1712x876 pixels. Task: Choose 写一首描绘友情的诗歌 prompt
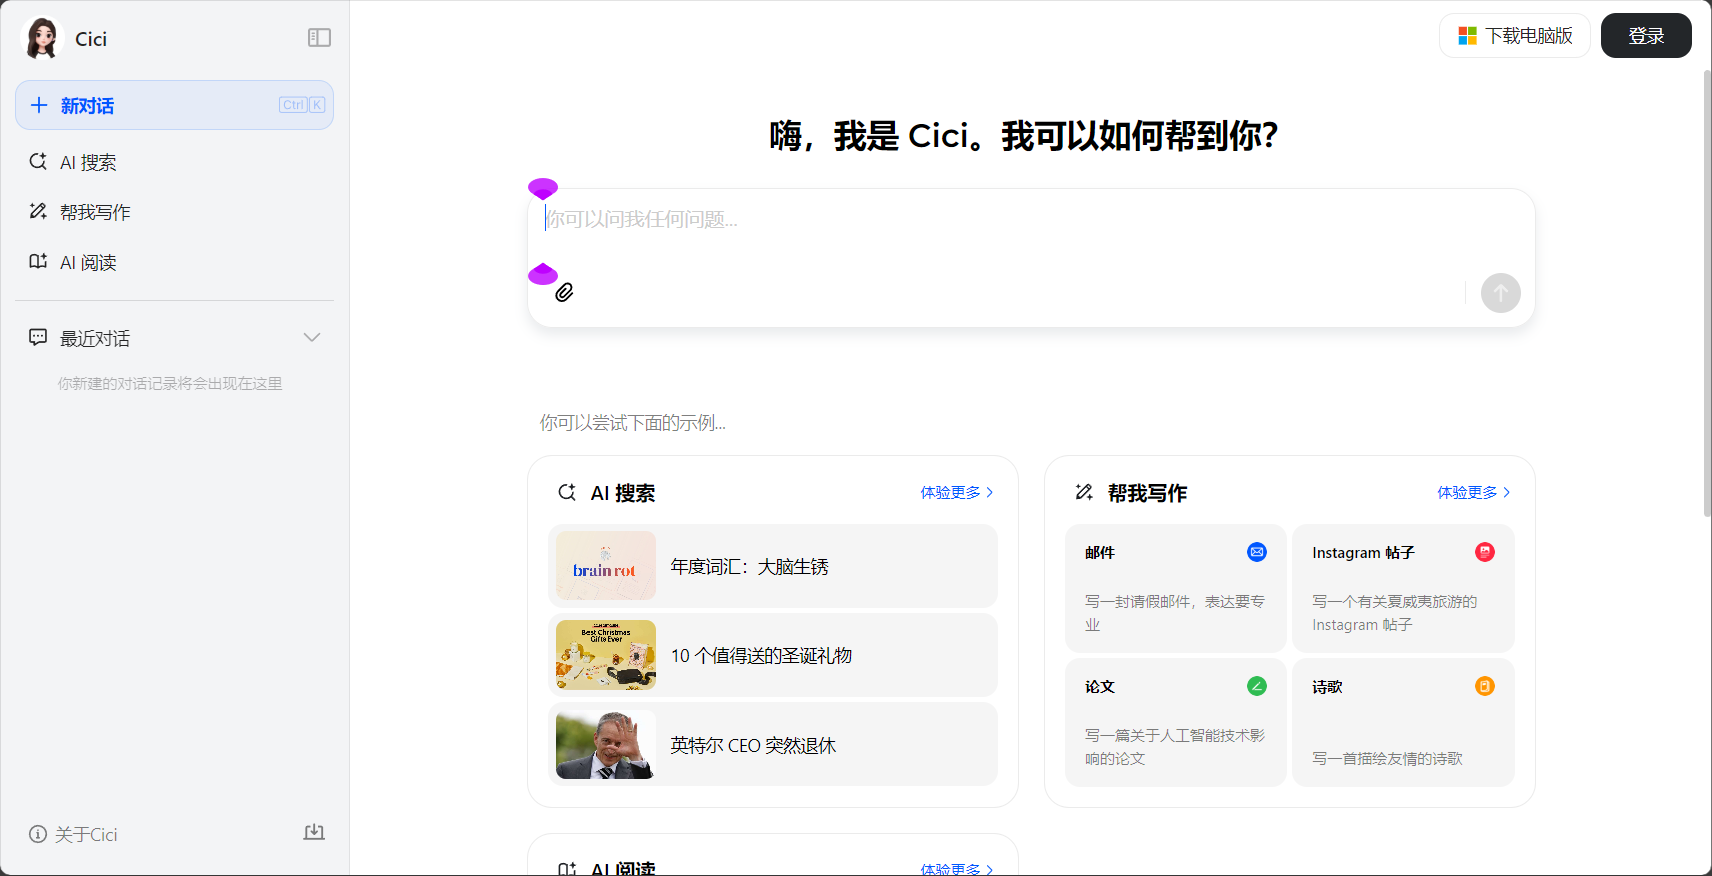pos(1387,758)
